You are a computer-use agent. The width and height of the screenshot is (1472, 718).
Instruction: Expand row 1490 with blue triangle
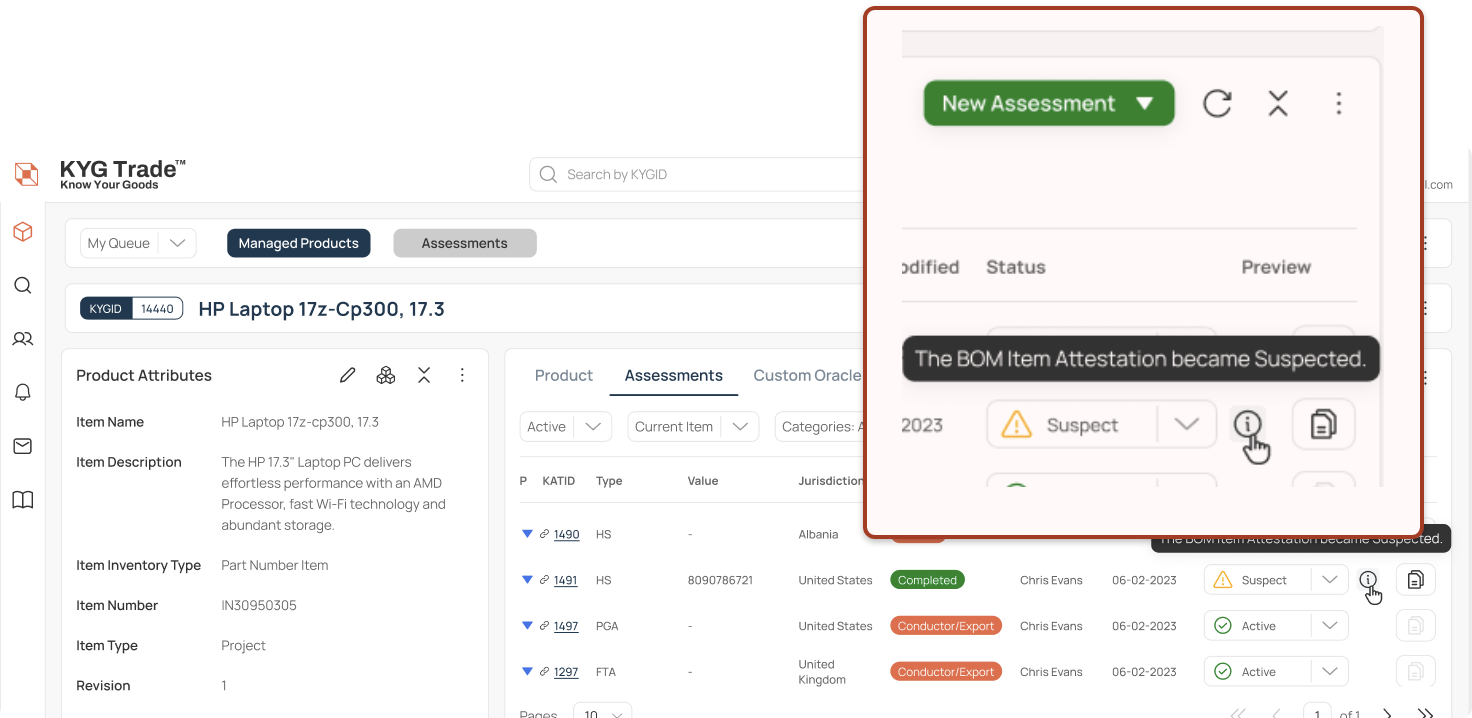click(x=527, y=534)
